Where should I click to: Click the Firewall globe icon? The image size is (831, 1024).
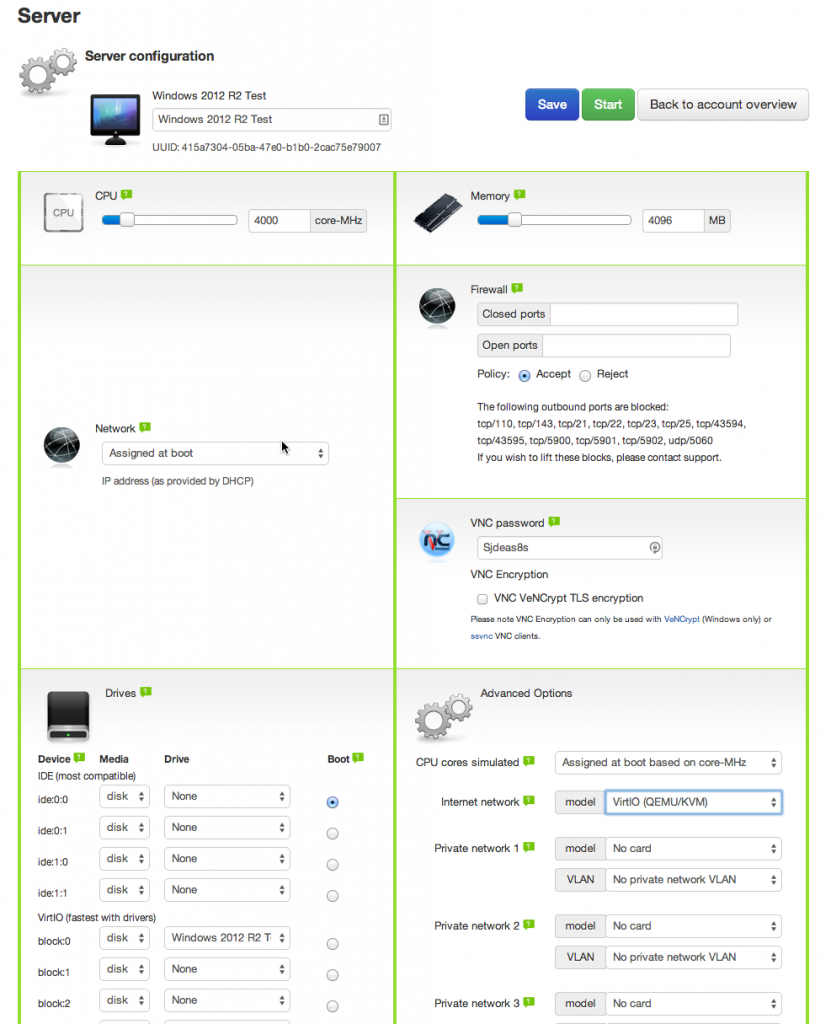[437, 307]
